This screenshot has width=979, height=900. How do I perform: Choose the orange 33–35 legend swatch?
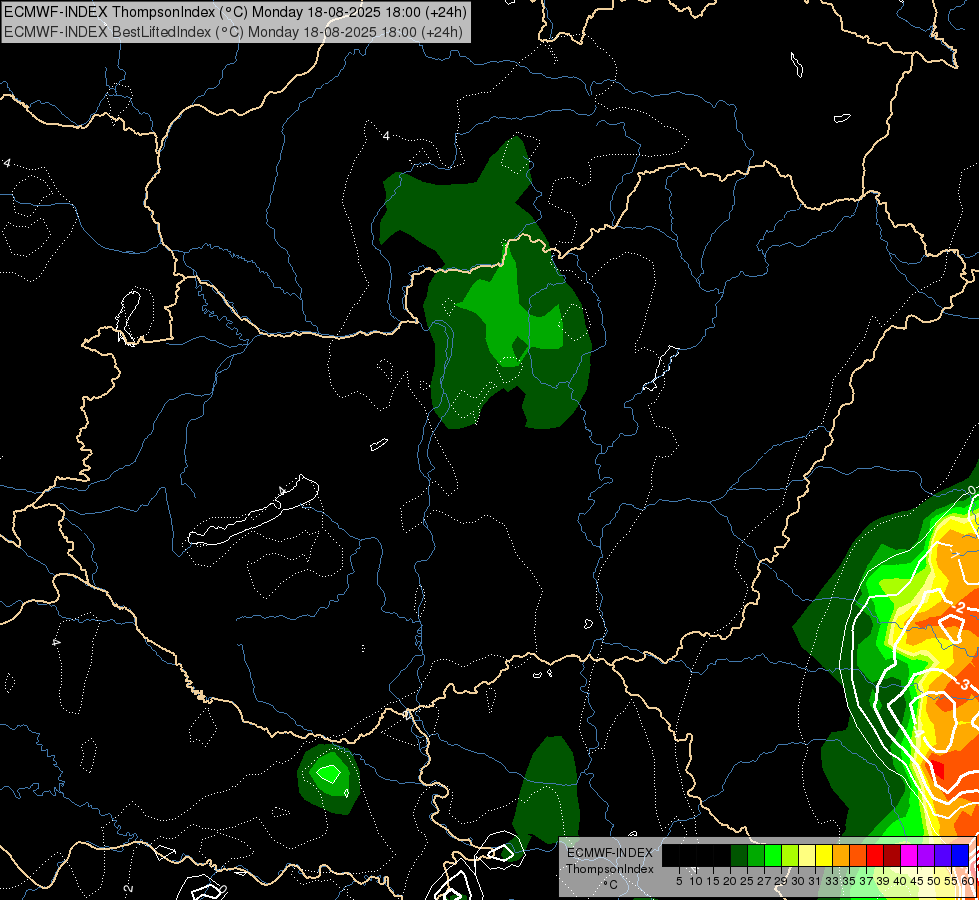pos(841,855)
